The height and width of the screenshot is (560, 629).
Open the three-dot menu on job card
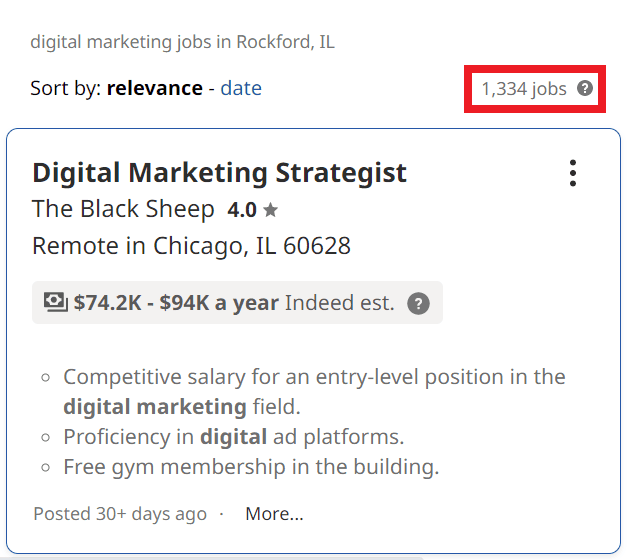pos(573,173)
